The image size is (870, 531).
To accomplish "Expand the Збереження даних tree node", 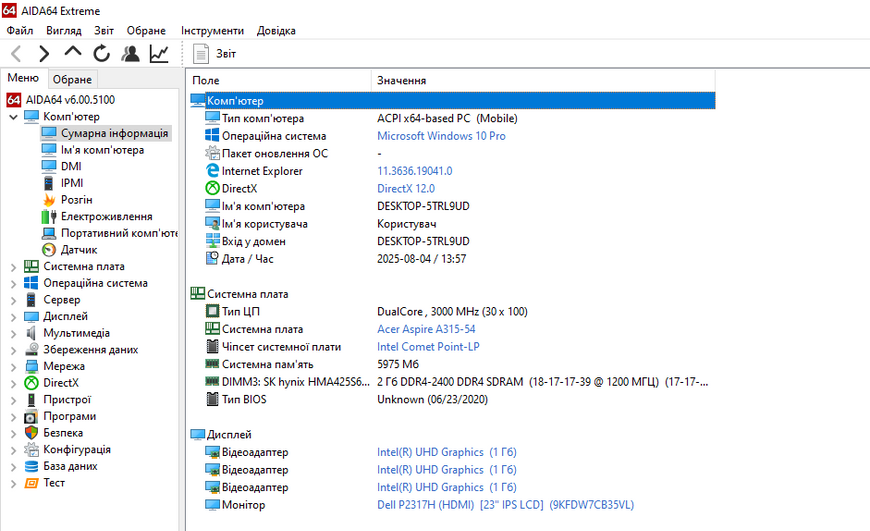I will 14,350.
